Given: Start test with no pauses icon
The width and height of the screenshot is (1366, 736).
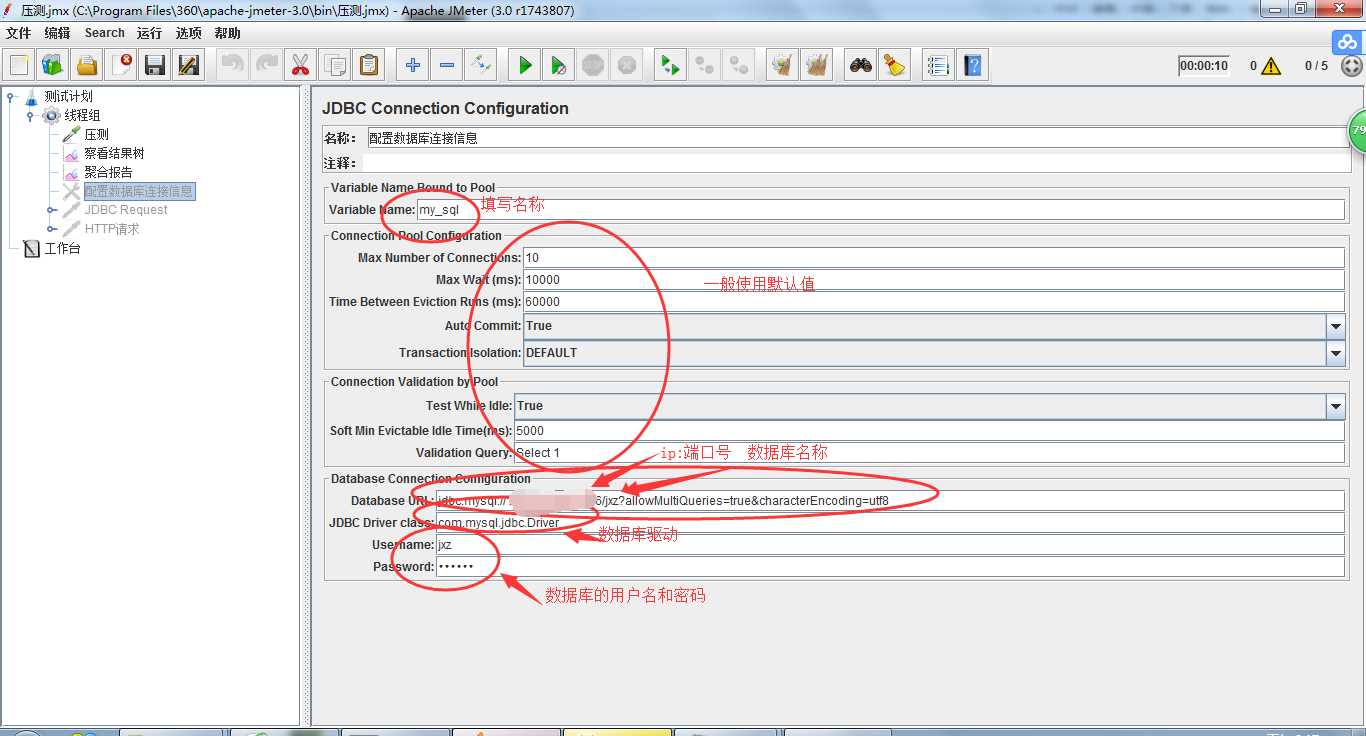Looking at the screenshot, I should [x=559, y=66].
